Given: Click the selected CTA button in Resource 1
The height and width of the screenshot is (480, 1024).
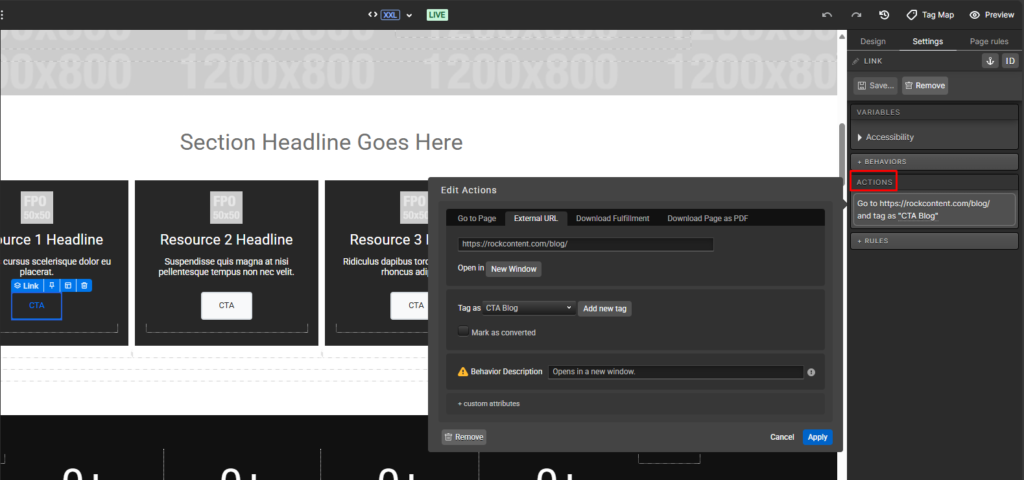Looking at the screenshot, I should point(37,306).
